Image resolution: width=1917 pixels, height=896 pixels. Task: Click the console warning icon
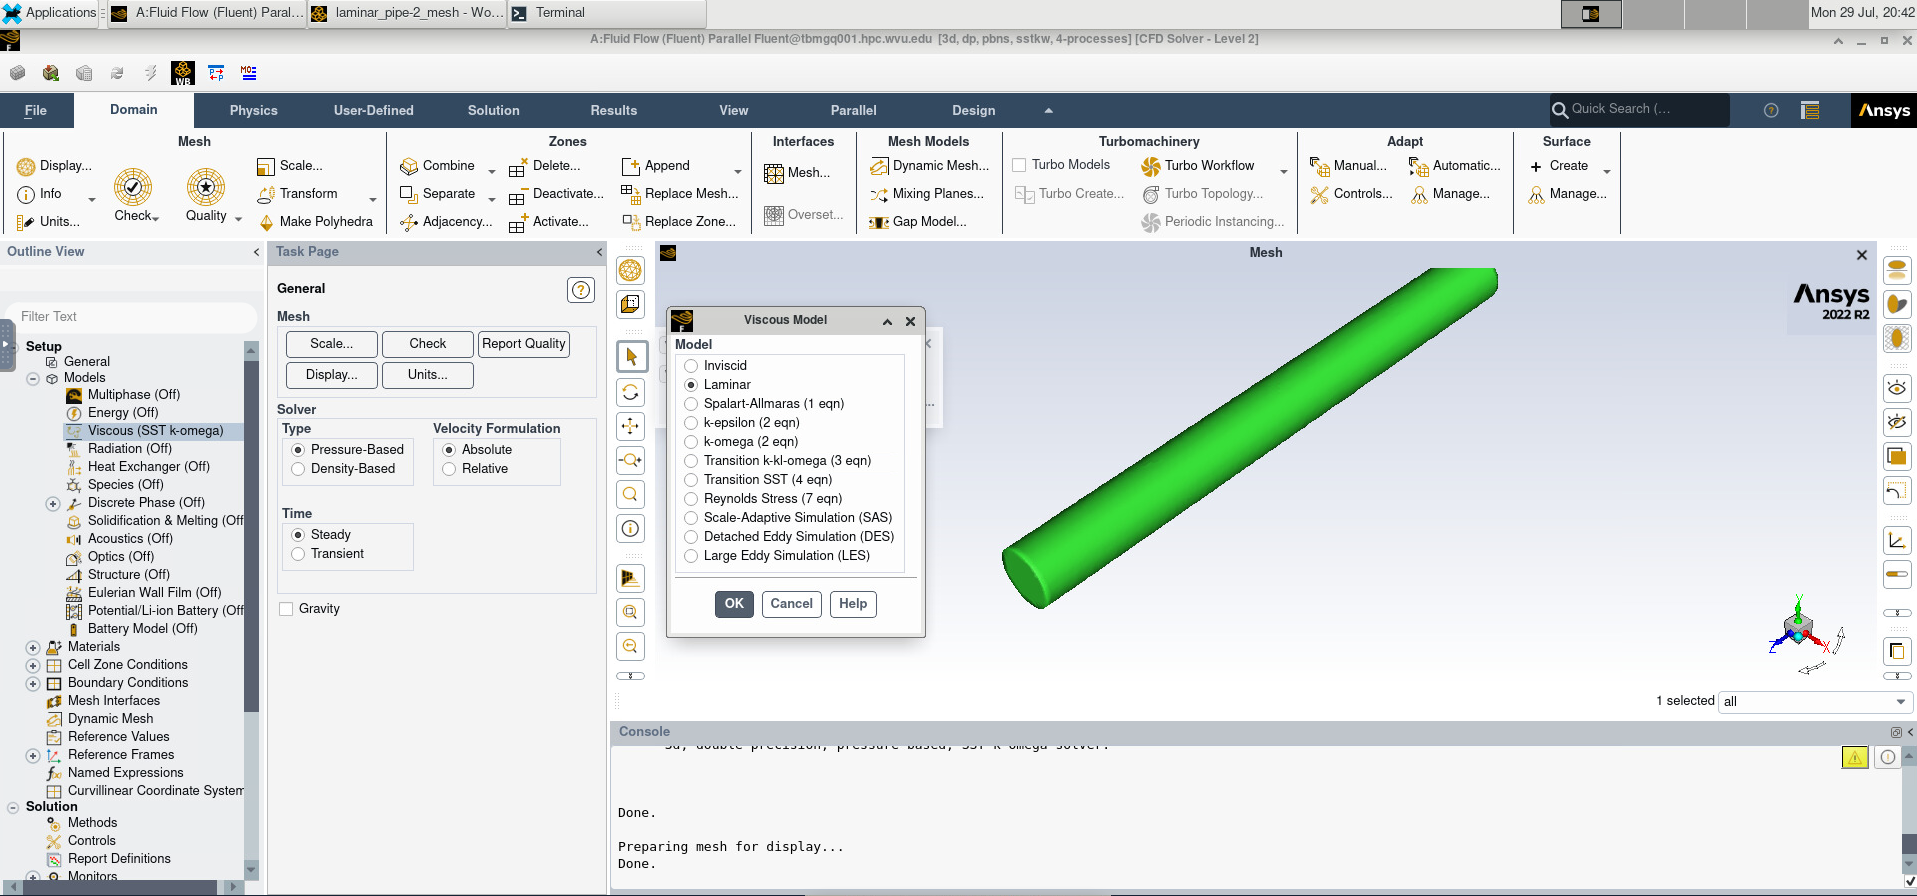1855,757
